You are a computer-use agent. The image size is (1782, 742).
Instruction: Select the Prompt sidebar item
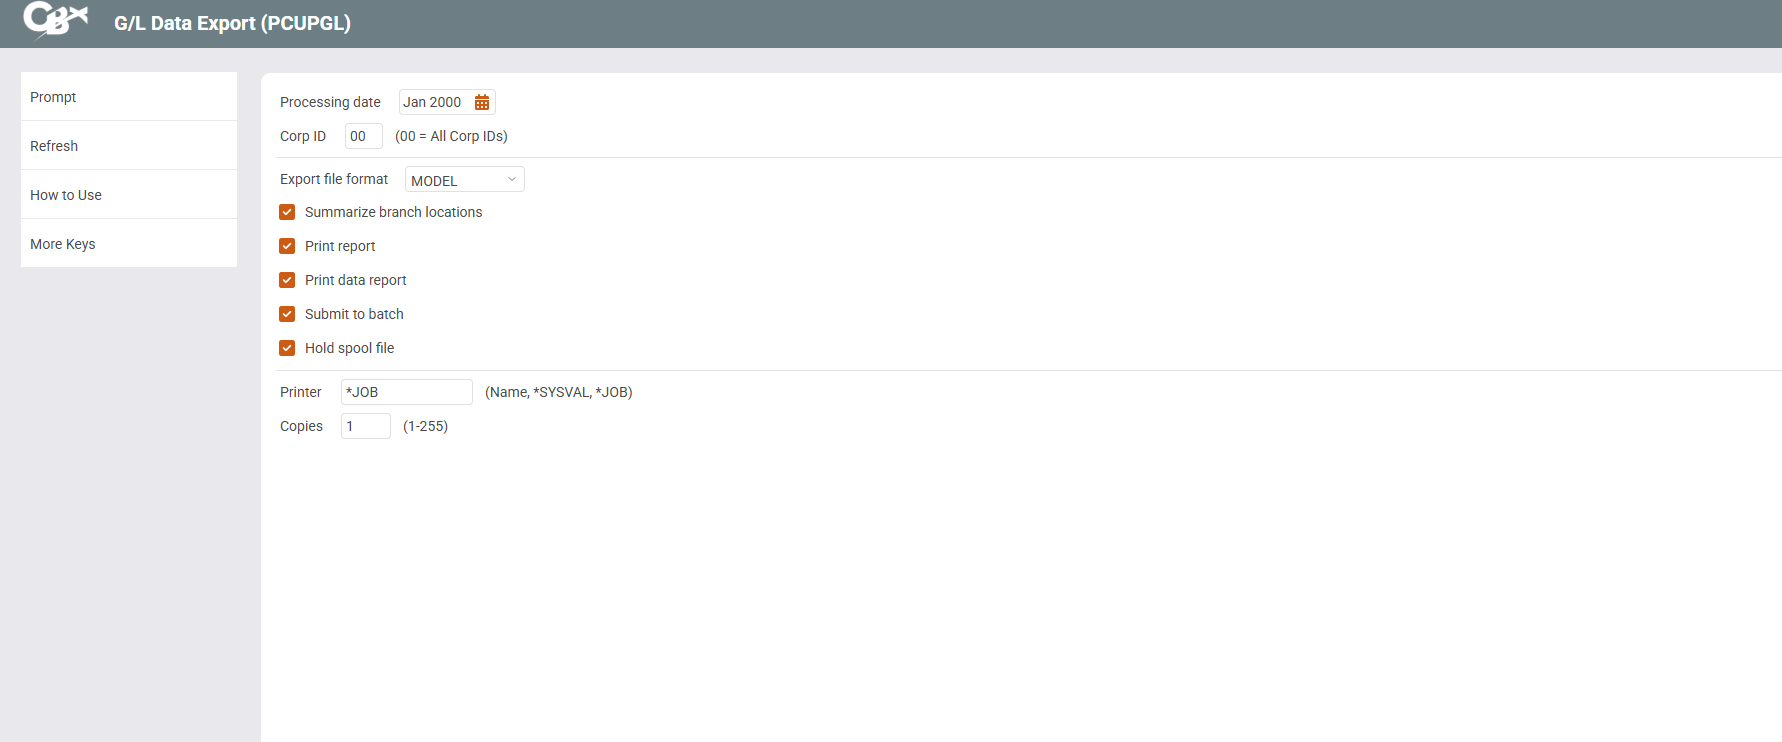[128, 97]
